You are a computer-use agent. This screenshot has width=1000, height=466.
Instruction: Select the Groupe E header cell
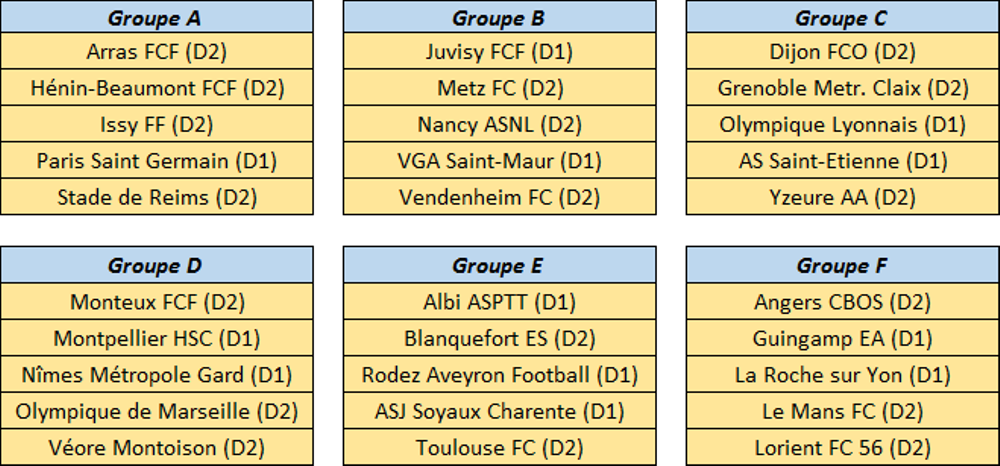click(499, 265)
